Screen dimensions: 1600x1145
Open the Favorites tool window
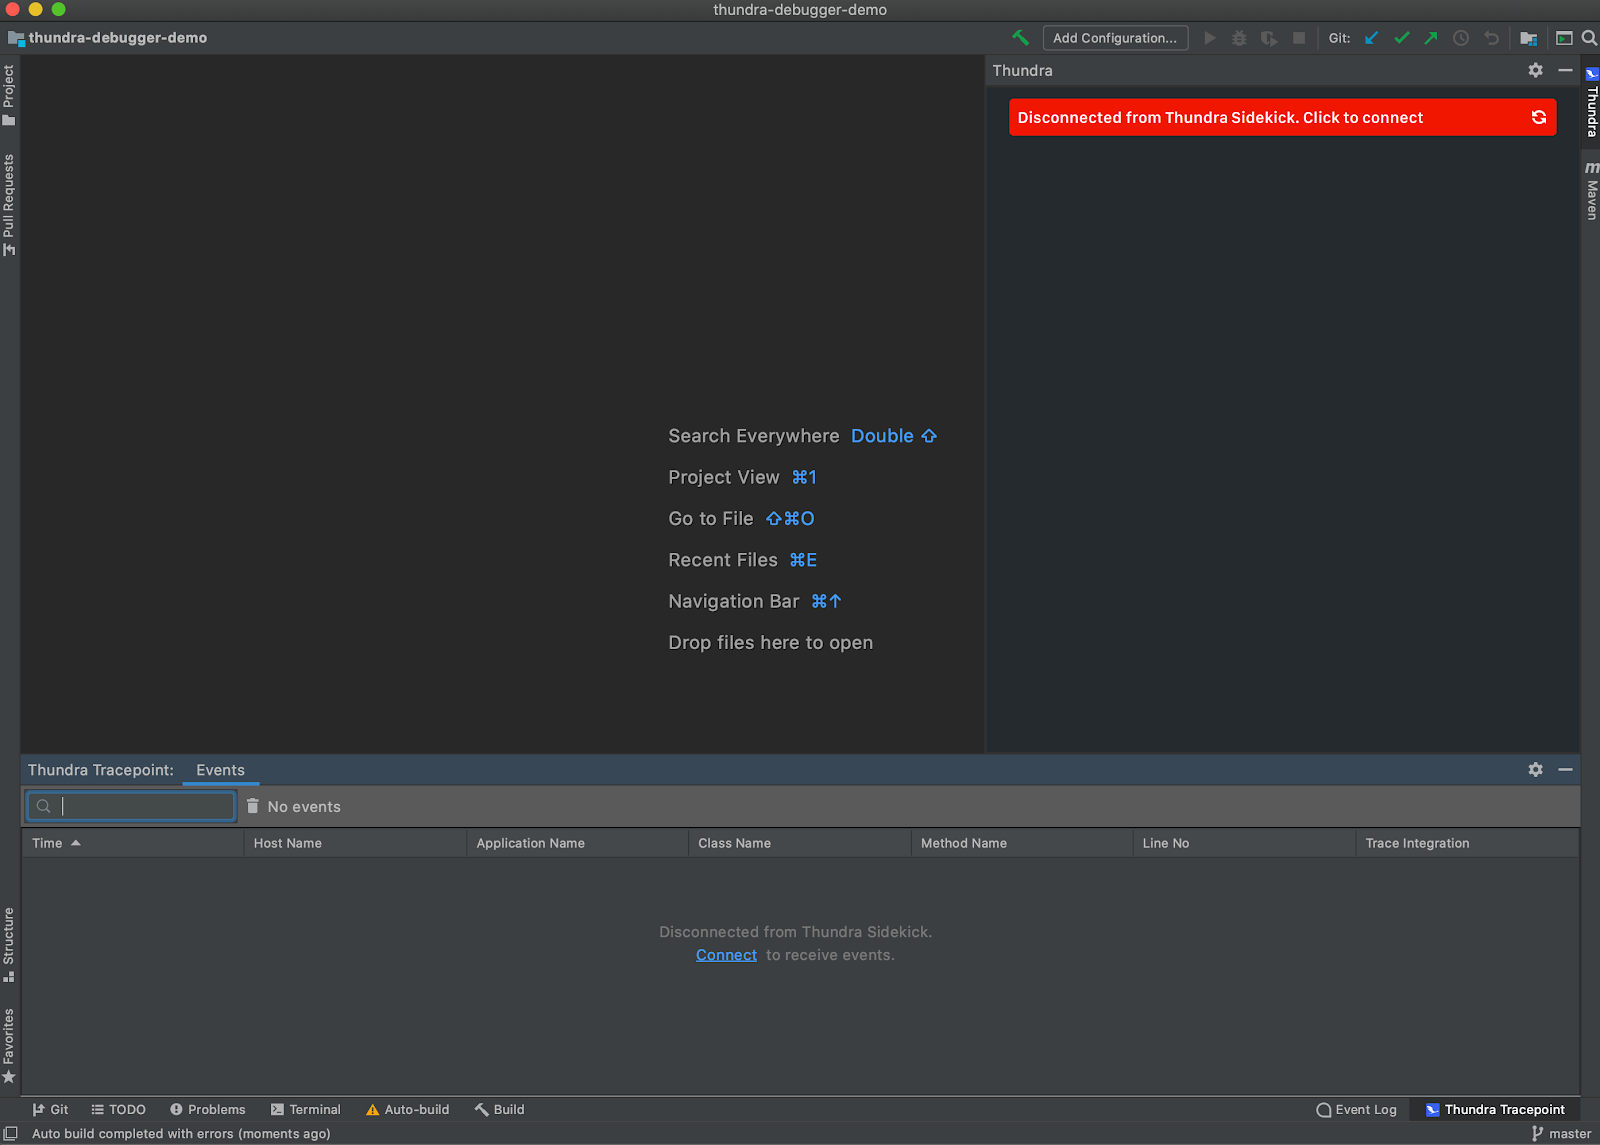(x=9, y=1045)
